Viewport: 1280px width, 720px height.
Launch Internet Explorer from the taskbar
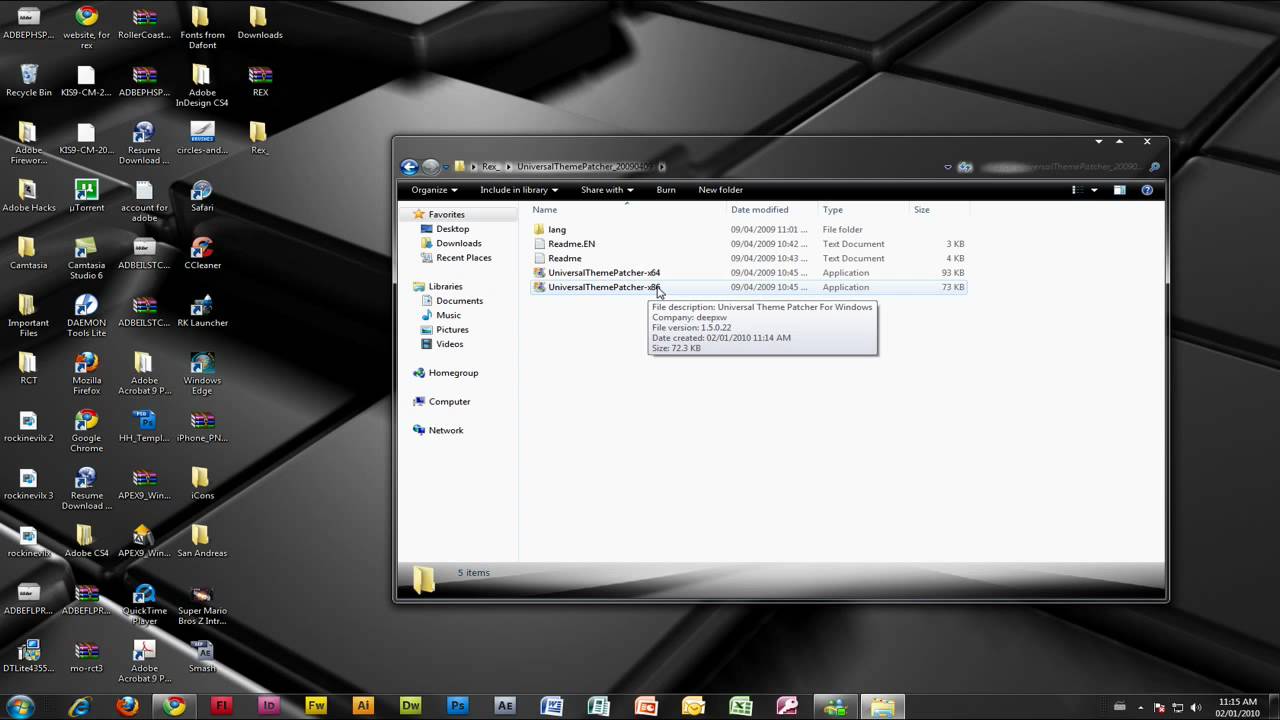click(80, 706)
